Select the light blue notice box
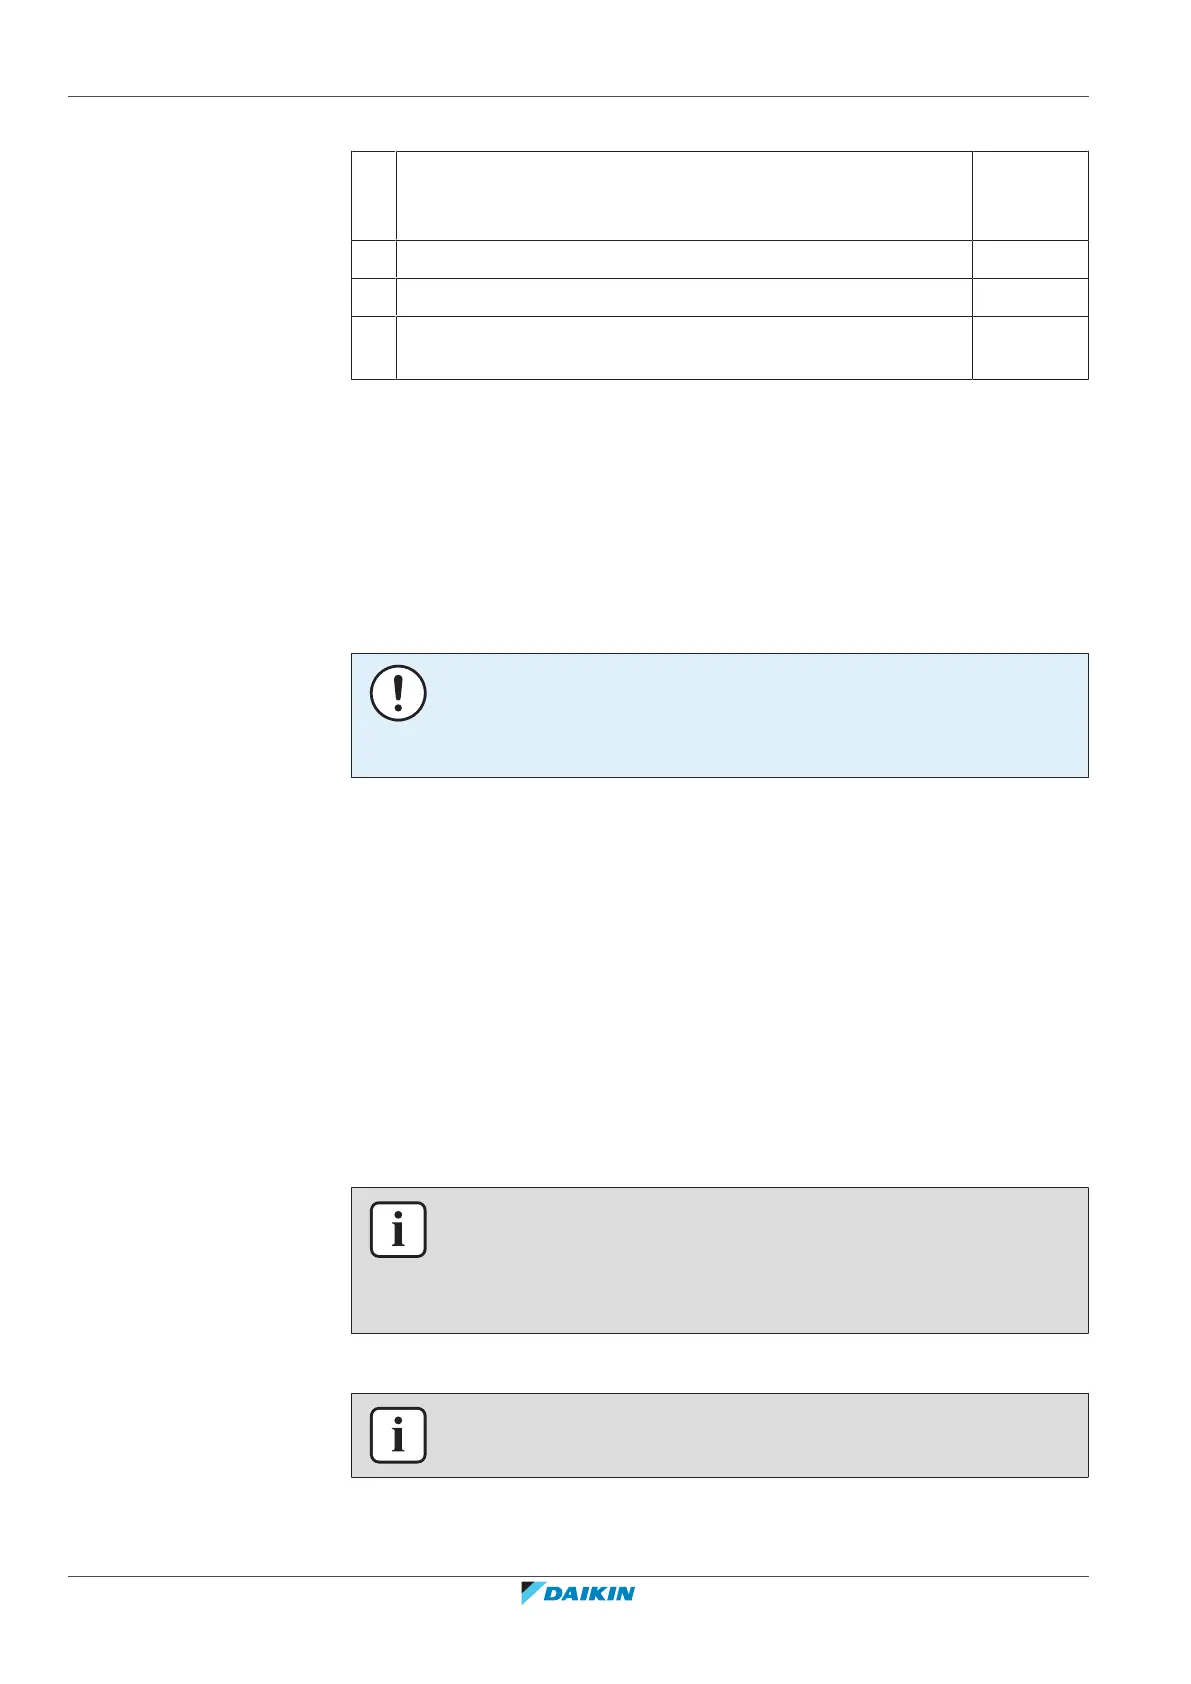The width and height of the screenshot is (1191, 1684). 719,715
